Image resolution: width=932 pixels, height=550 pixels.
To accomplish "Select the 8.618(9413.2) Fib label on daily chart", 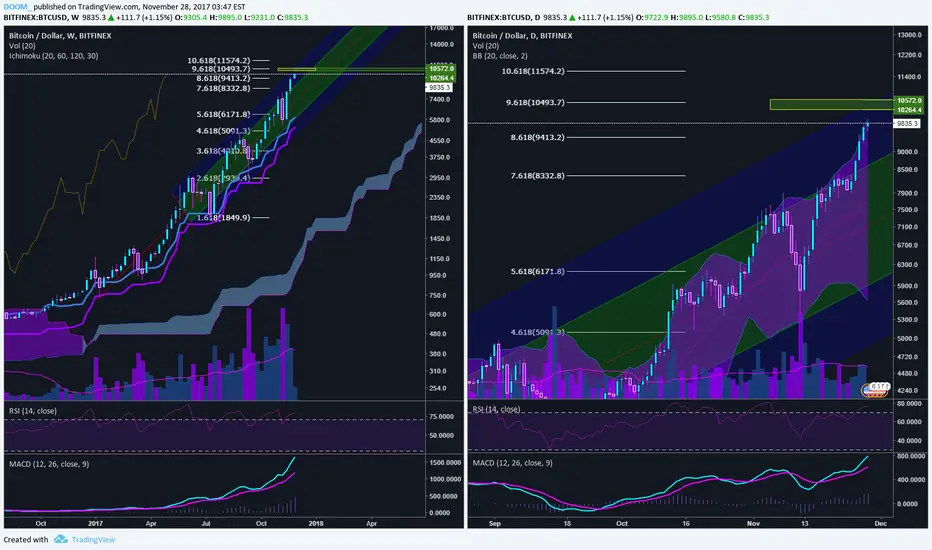I will tap(538, 137).
